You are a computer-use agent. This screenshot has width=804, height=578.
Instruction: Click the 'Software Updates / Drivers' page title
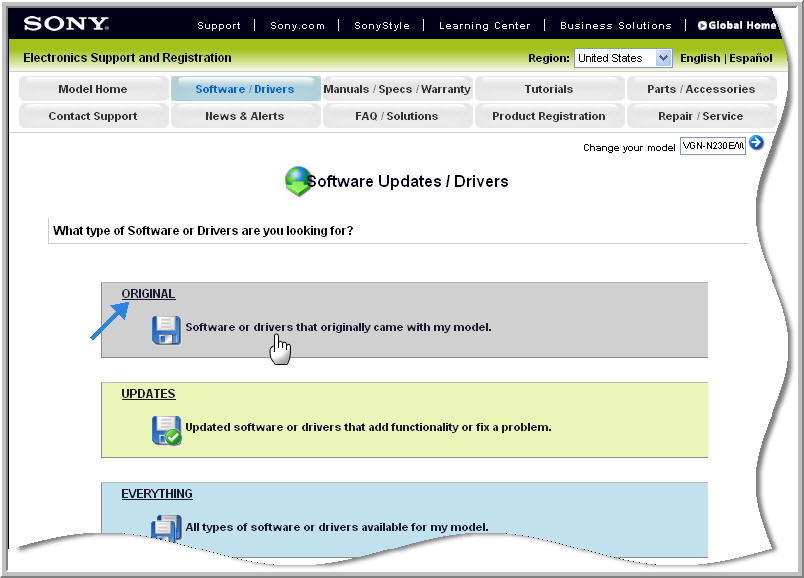[407, 181]
